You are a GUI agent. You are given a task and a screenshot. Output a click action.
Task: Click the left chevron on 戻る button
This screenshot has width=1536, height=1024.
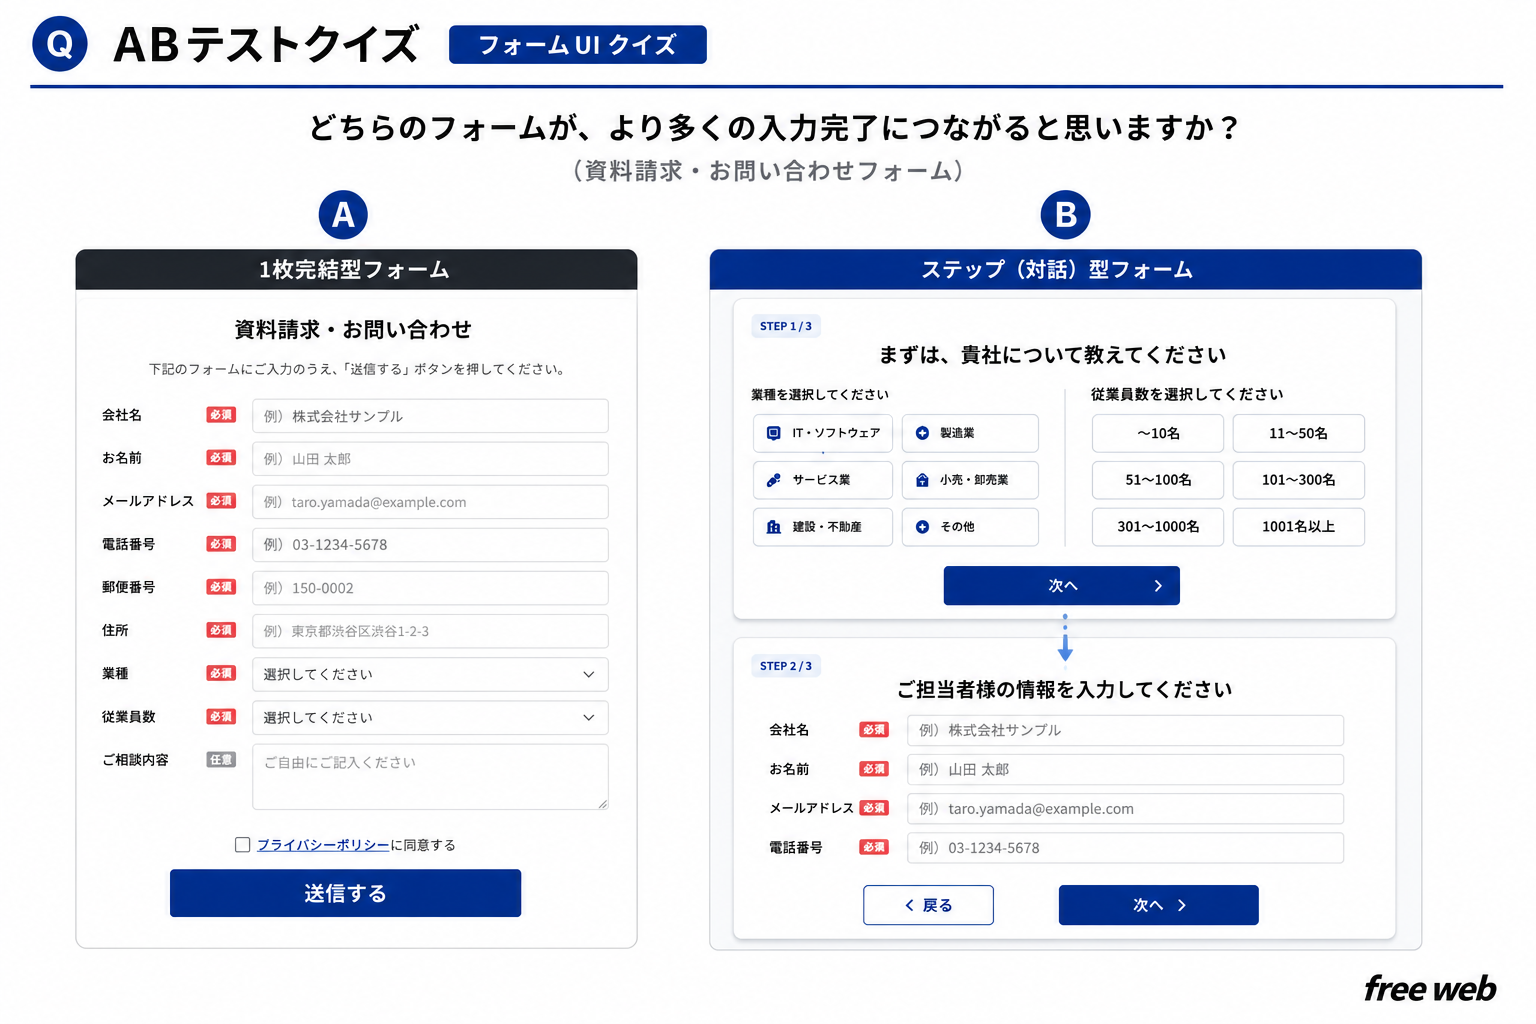tap(909, 905)
